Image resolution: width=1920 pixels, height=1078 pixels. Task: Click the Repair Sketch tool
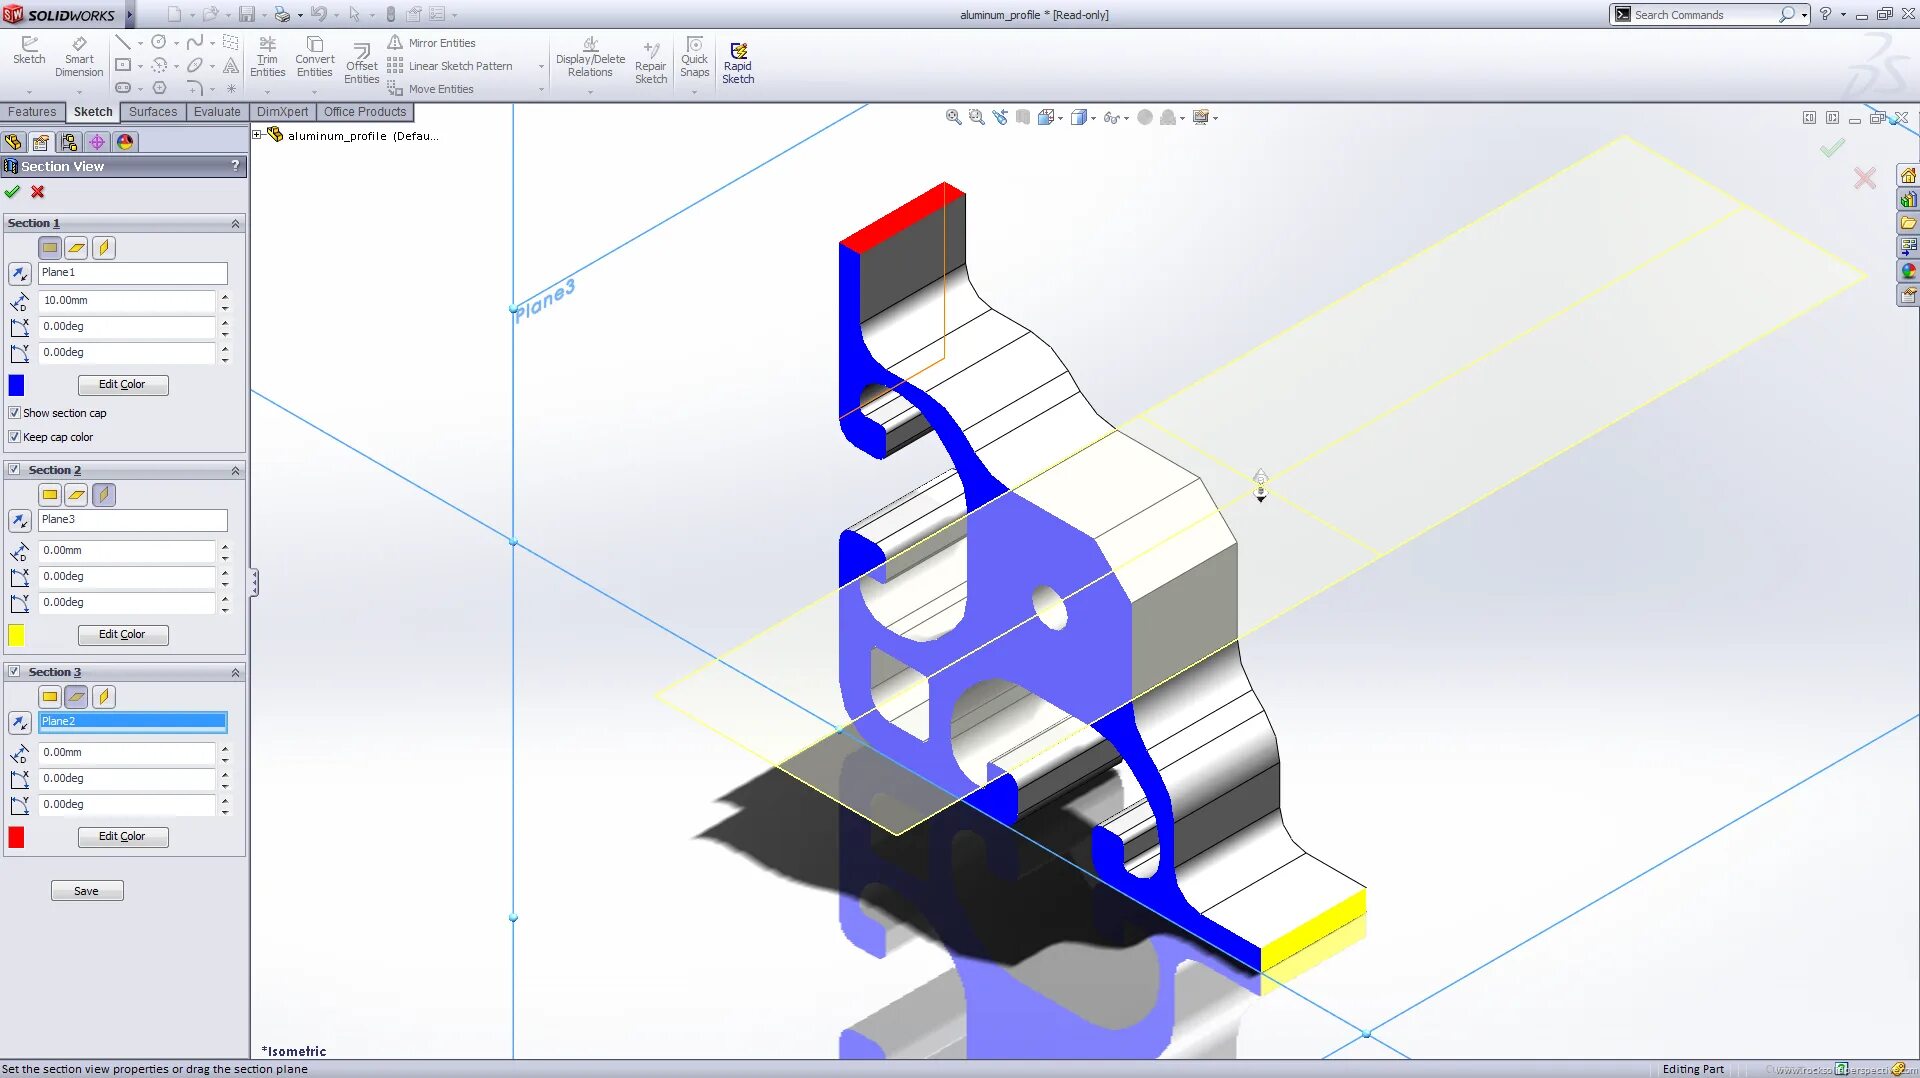click(651, 60)
